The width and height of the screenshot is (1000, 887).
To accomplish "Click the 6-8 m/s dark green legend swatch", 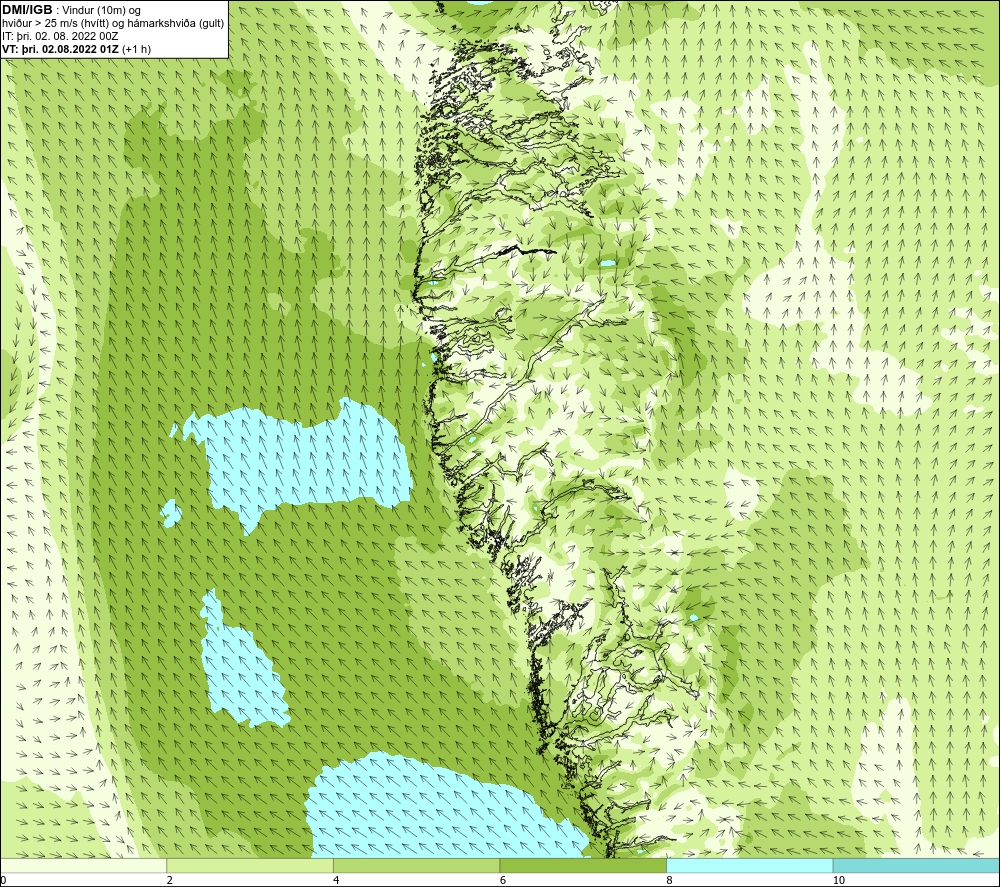I will click(583, 865).
